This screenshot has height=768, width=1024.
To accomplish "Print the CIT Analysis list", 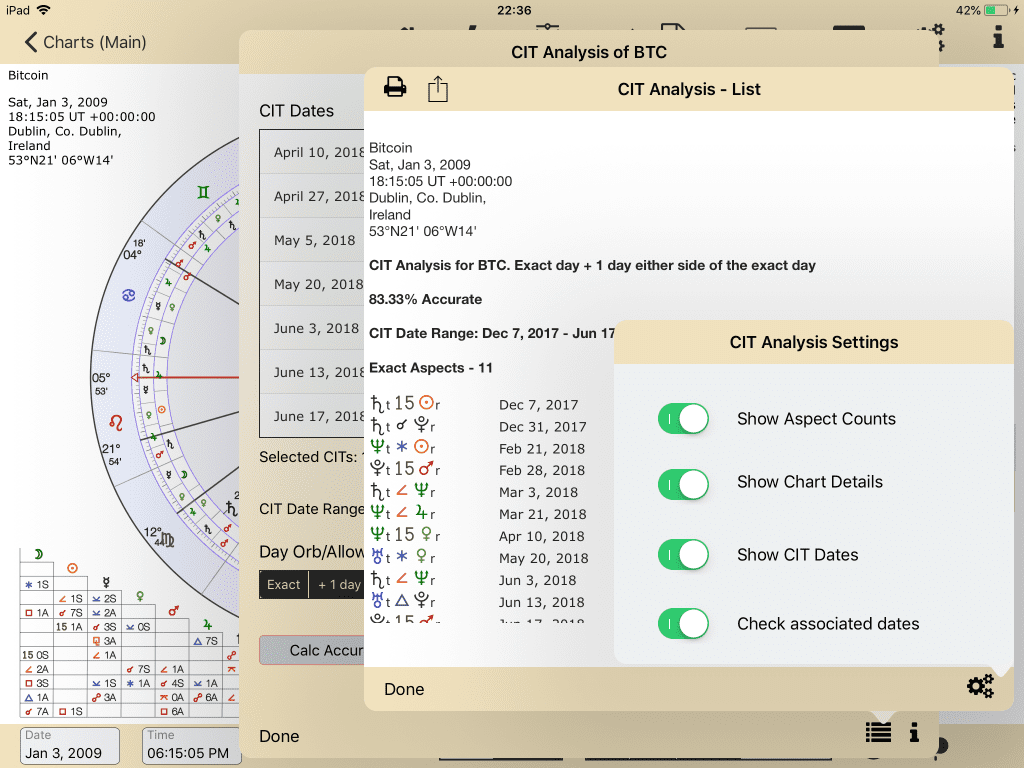I will click(395, 87).
